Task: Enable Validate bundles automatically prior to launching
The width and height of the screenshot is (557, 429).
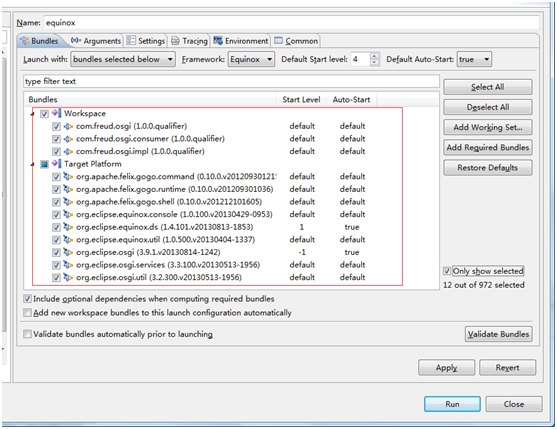Action: [27, 334]
